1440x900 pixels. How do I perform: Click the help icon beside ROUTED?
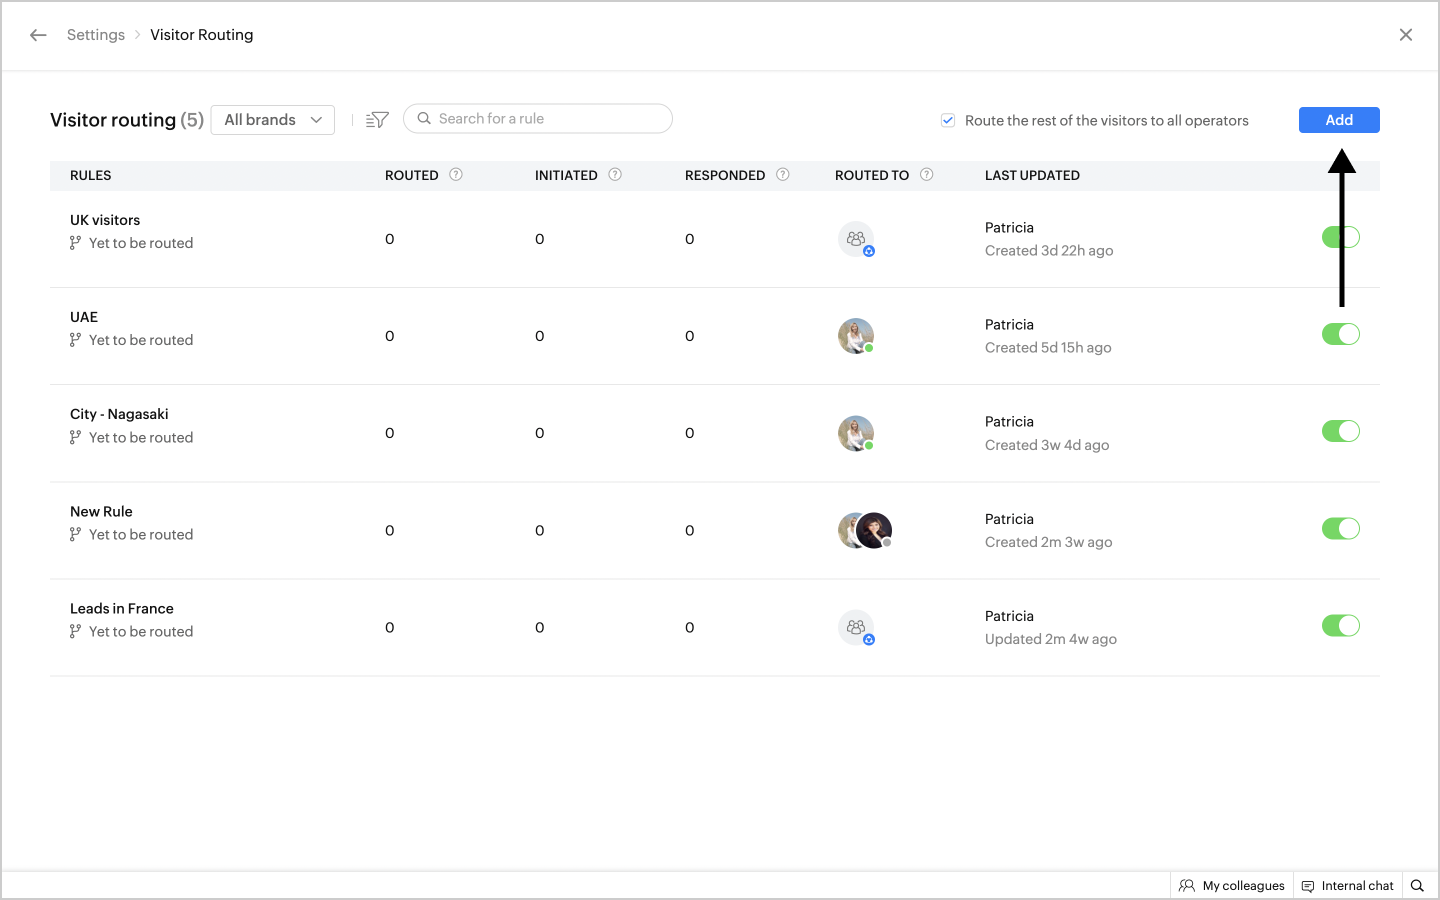[456, 175]
